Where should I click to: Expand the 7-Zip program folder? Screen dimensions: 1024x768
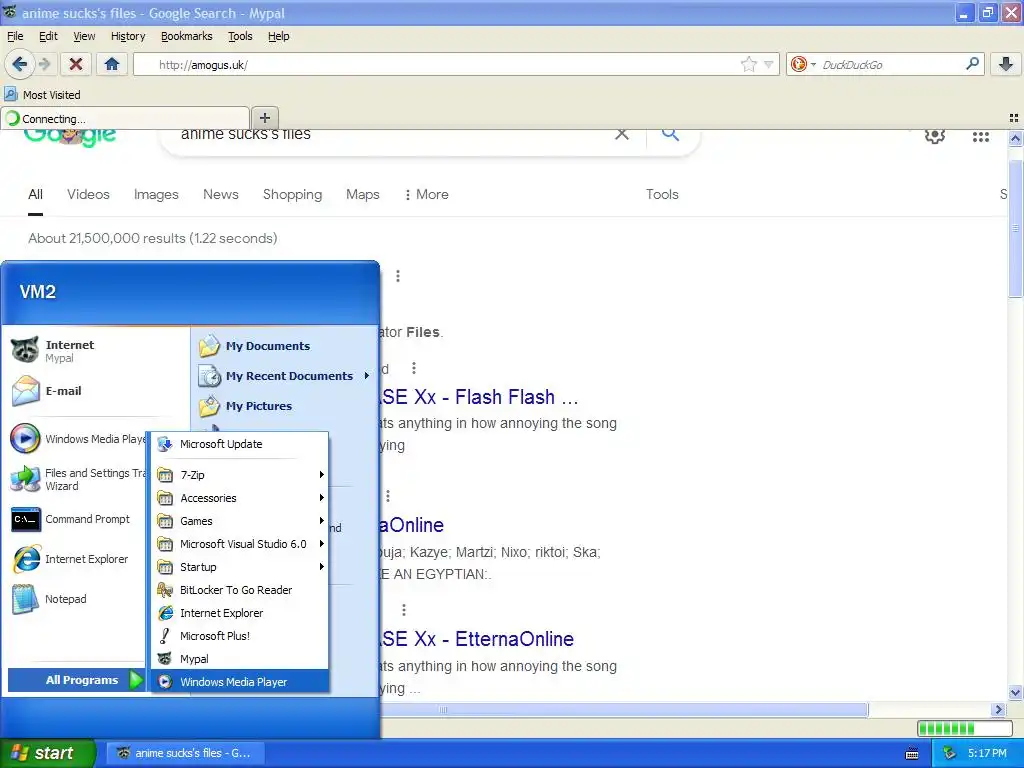pos(240,475)
